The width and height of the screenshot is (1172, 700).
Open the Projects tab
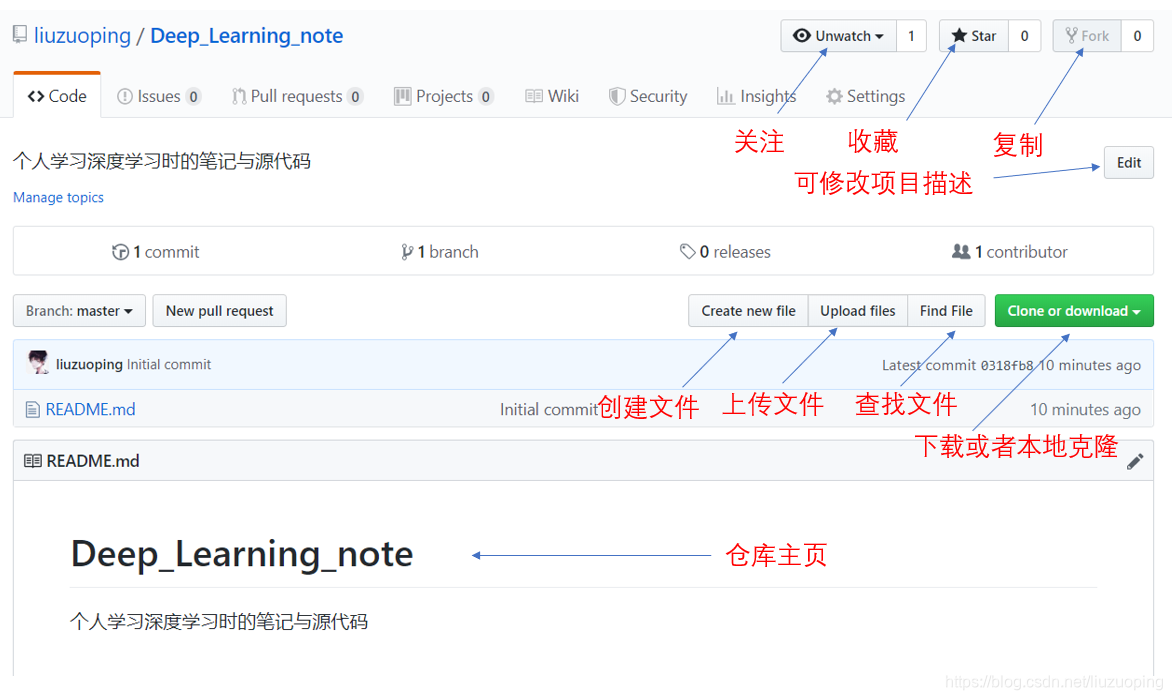[443, 96]
